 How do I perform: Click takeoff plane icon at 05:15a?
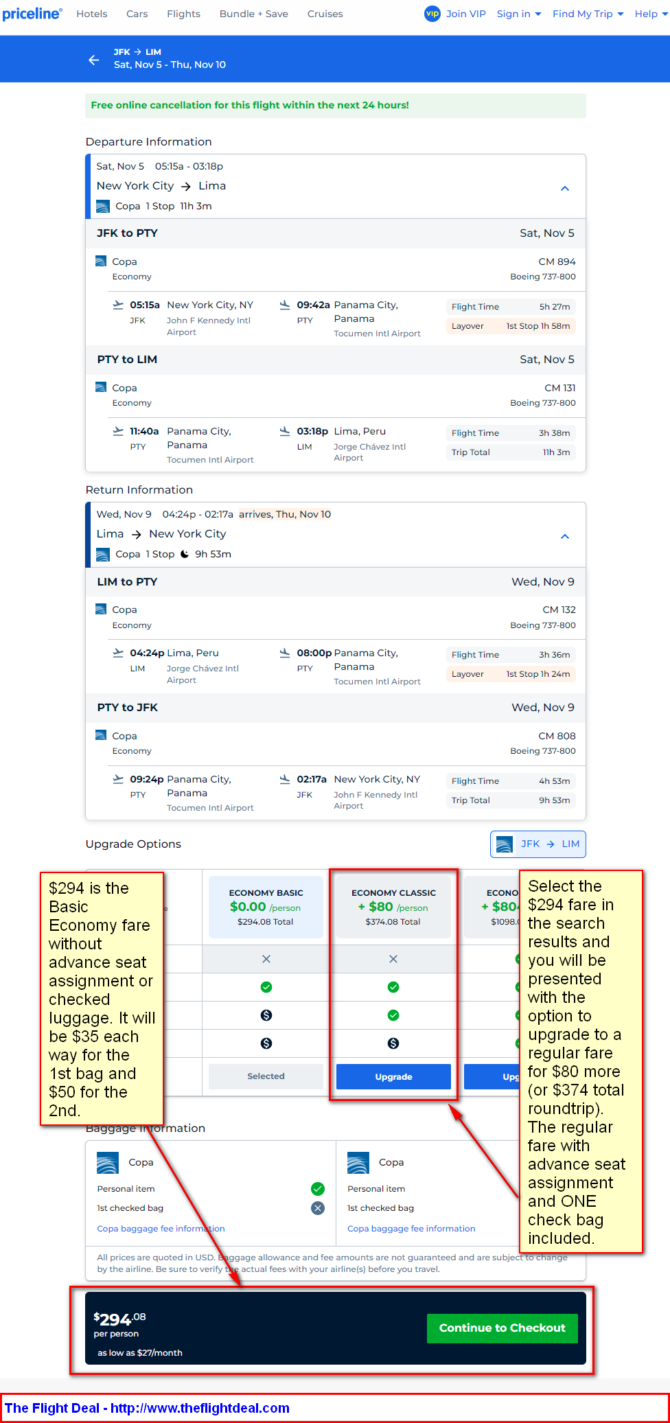coord(119,305)
